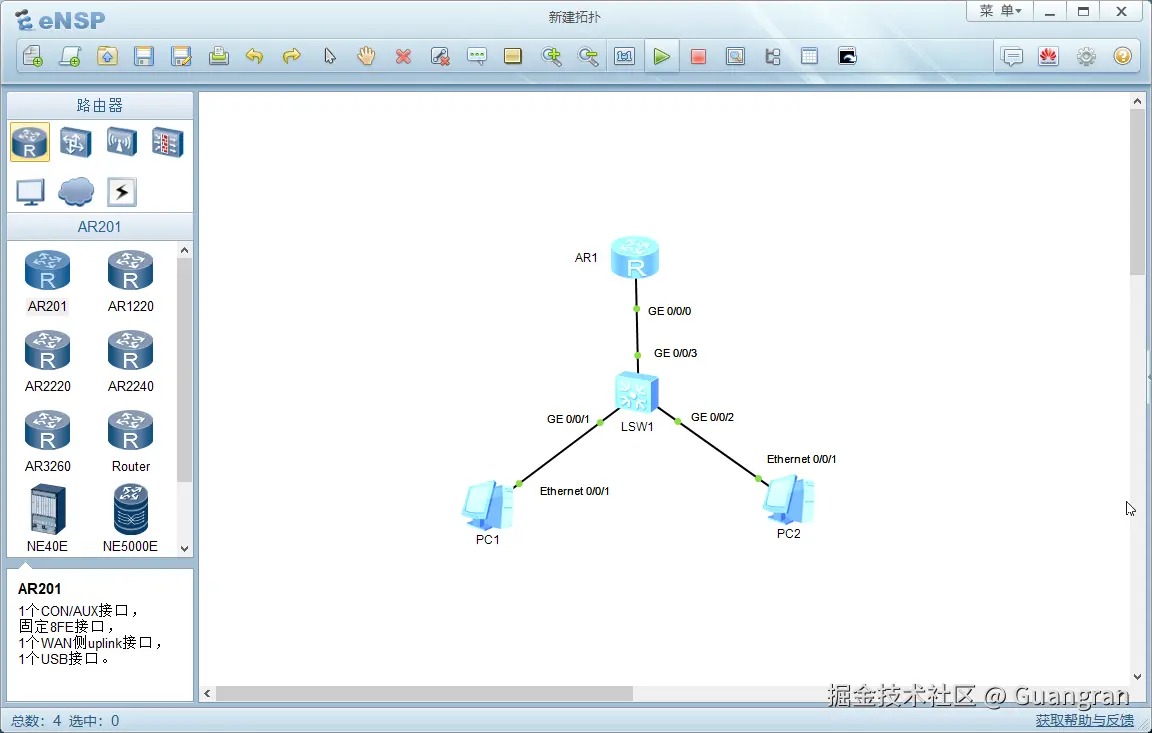Open the Huawei logo website icon
This screenshot has height=733, width=1152.
[1048, 57]
